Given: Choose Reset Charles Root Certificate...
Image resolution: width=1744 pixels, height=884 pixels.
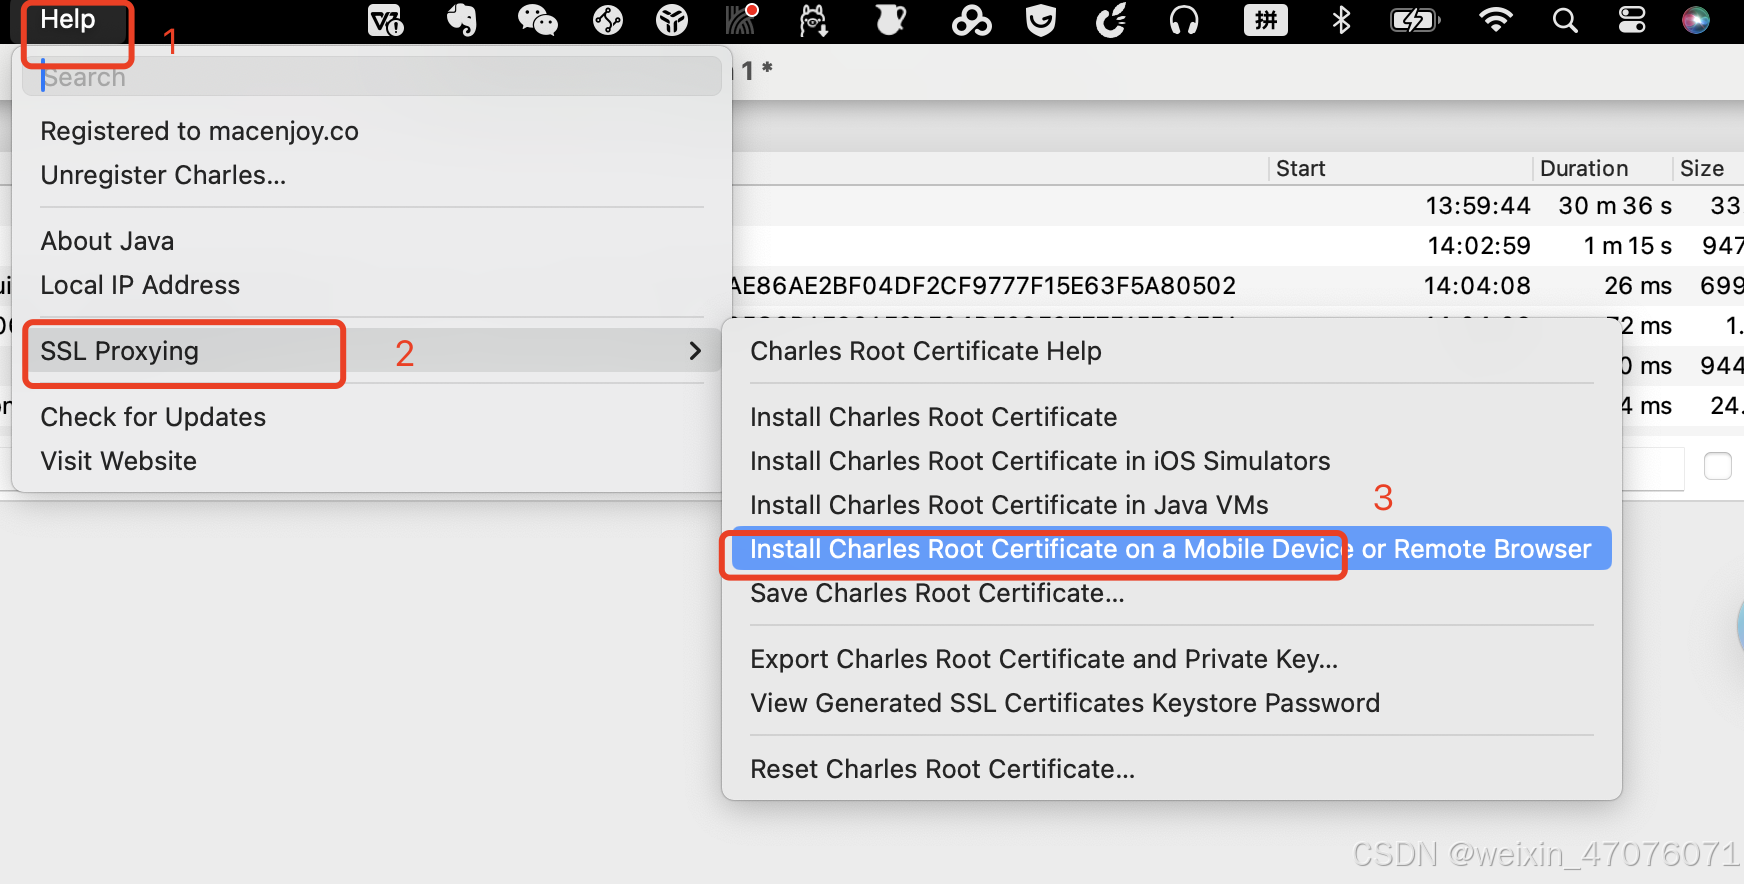Looking at the screenshot, I should (x=1172, y=769).
